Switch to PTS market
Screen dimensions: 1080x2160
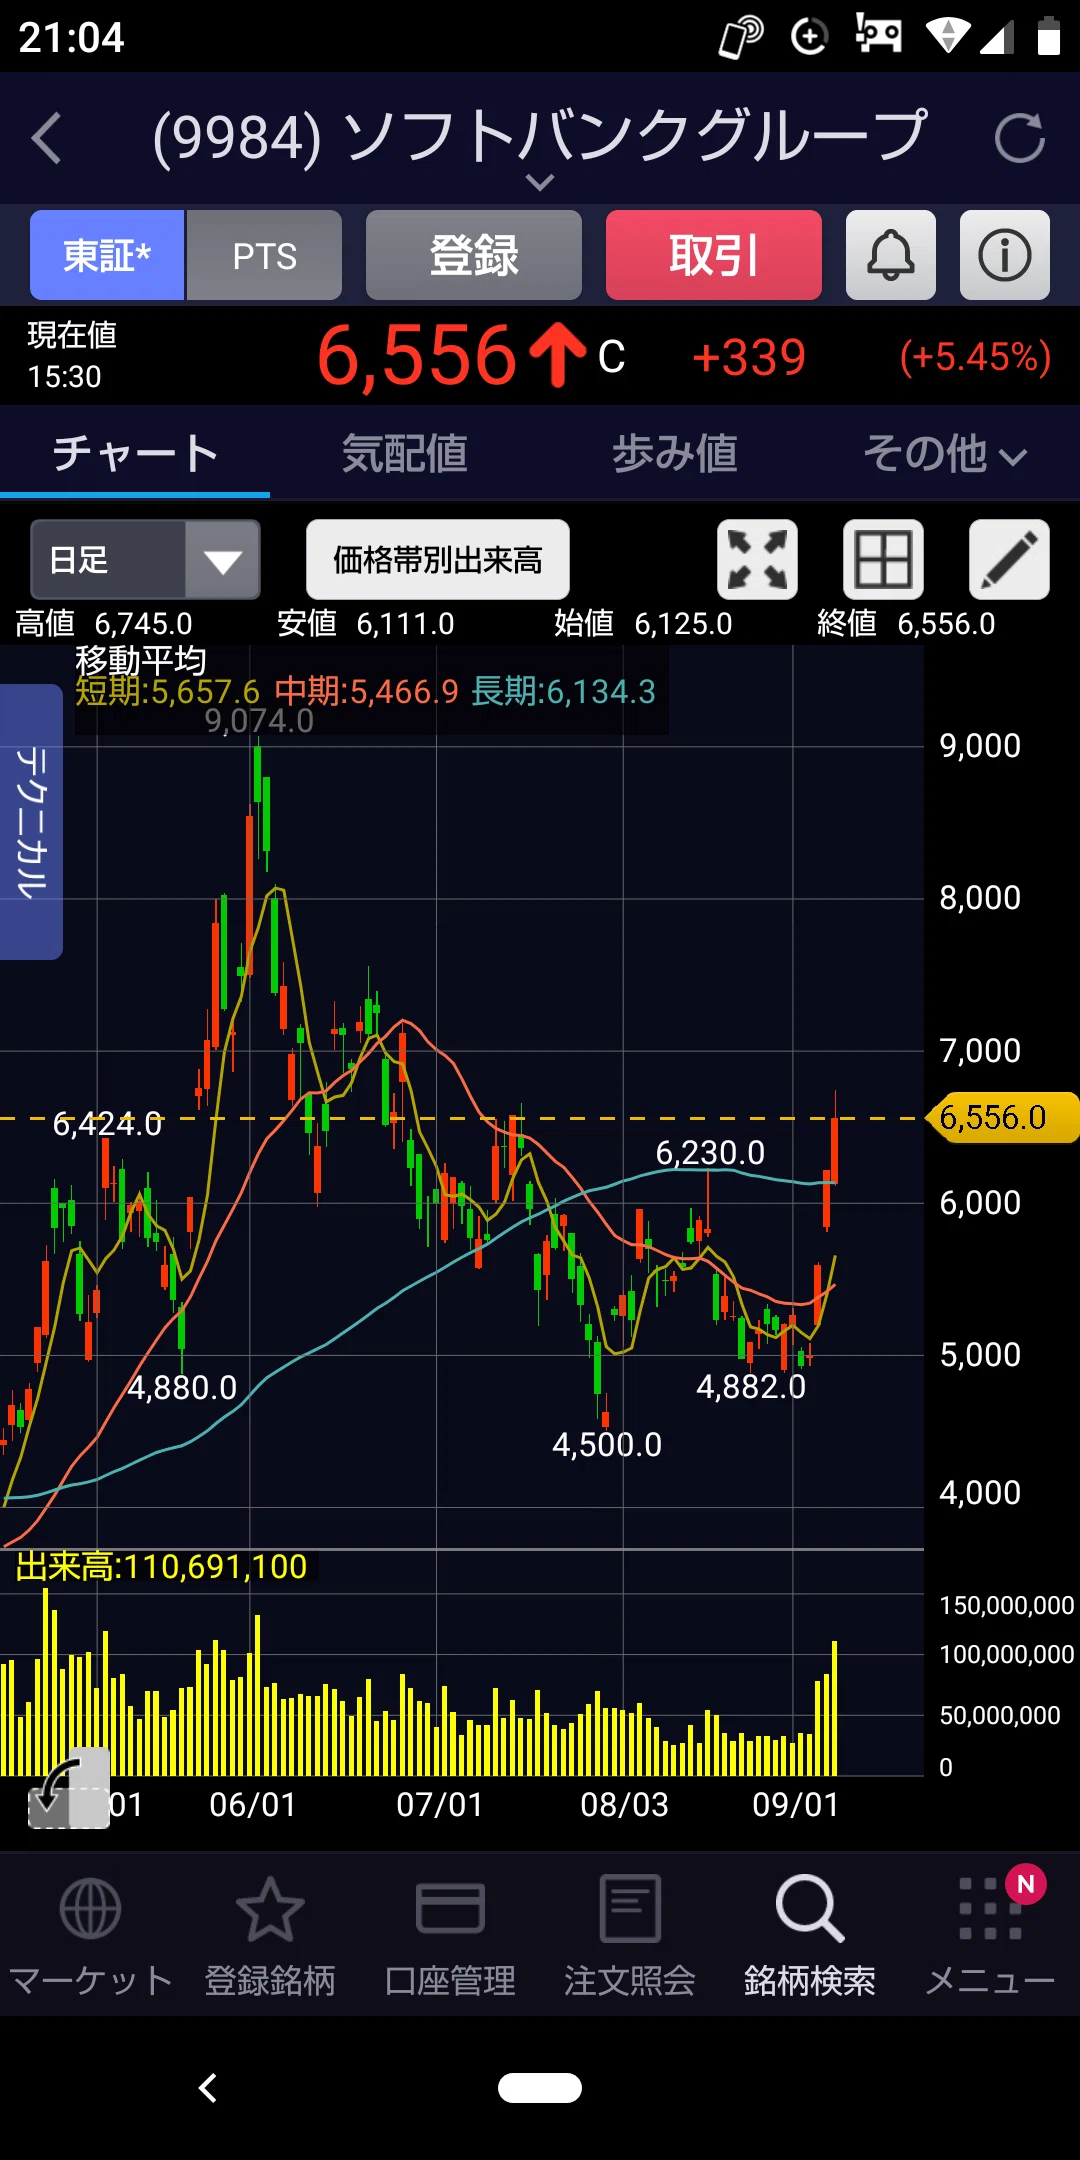point(264,255)
